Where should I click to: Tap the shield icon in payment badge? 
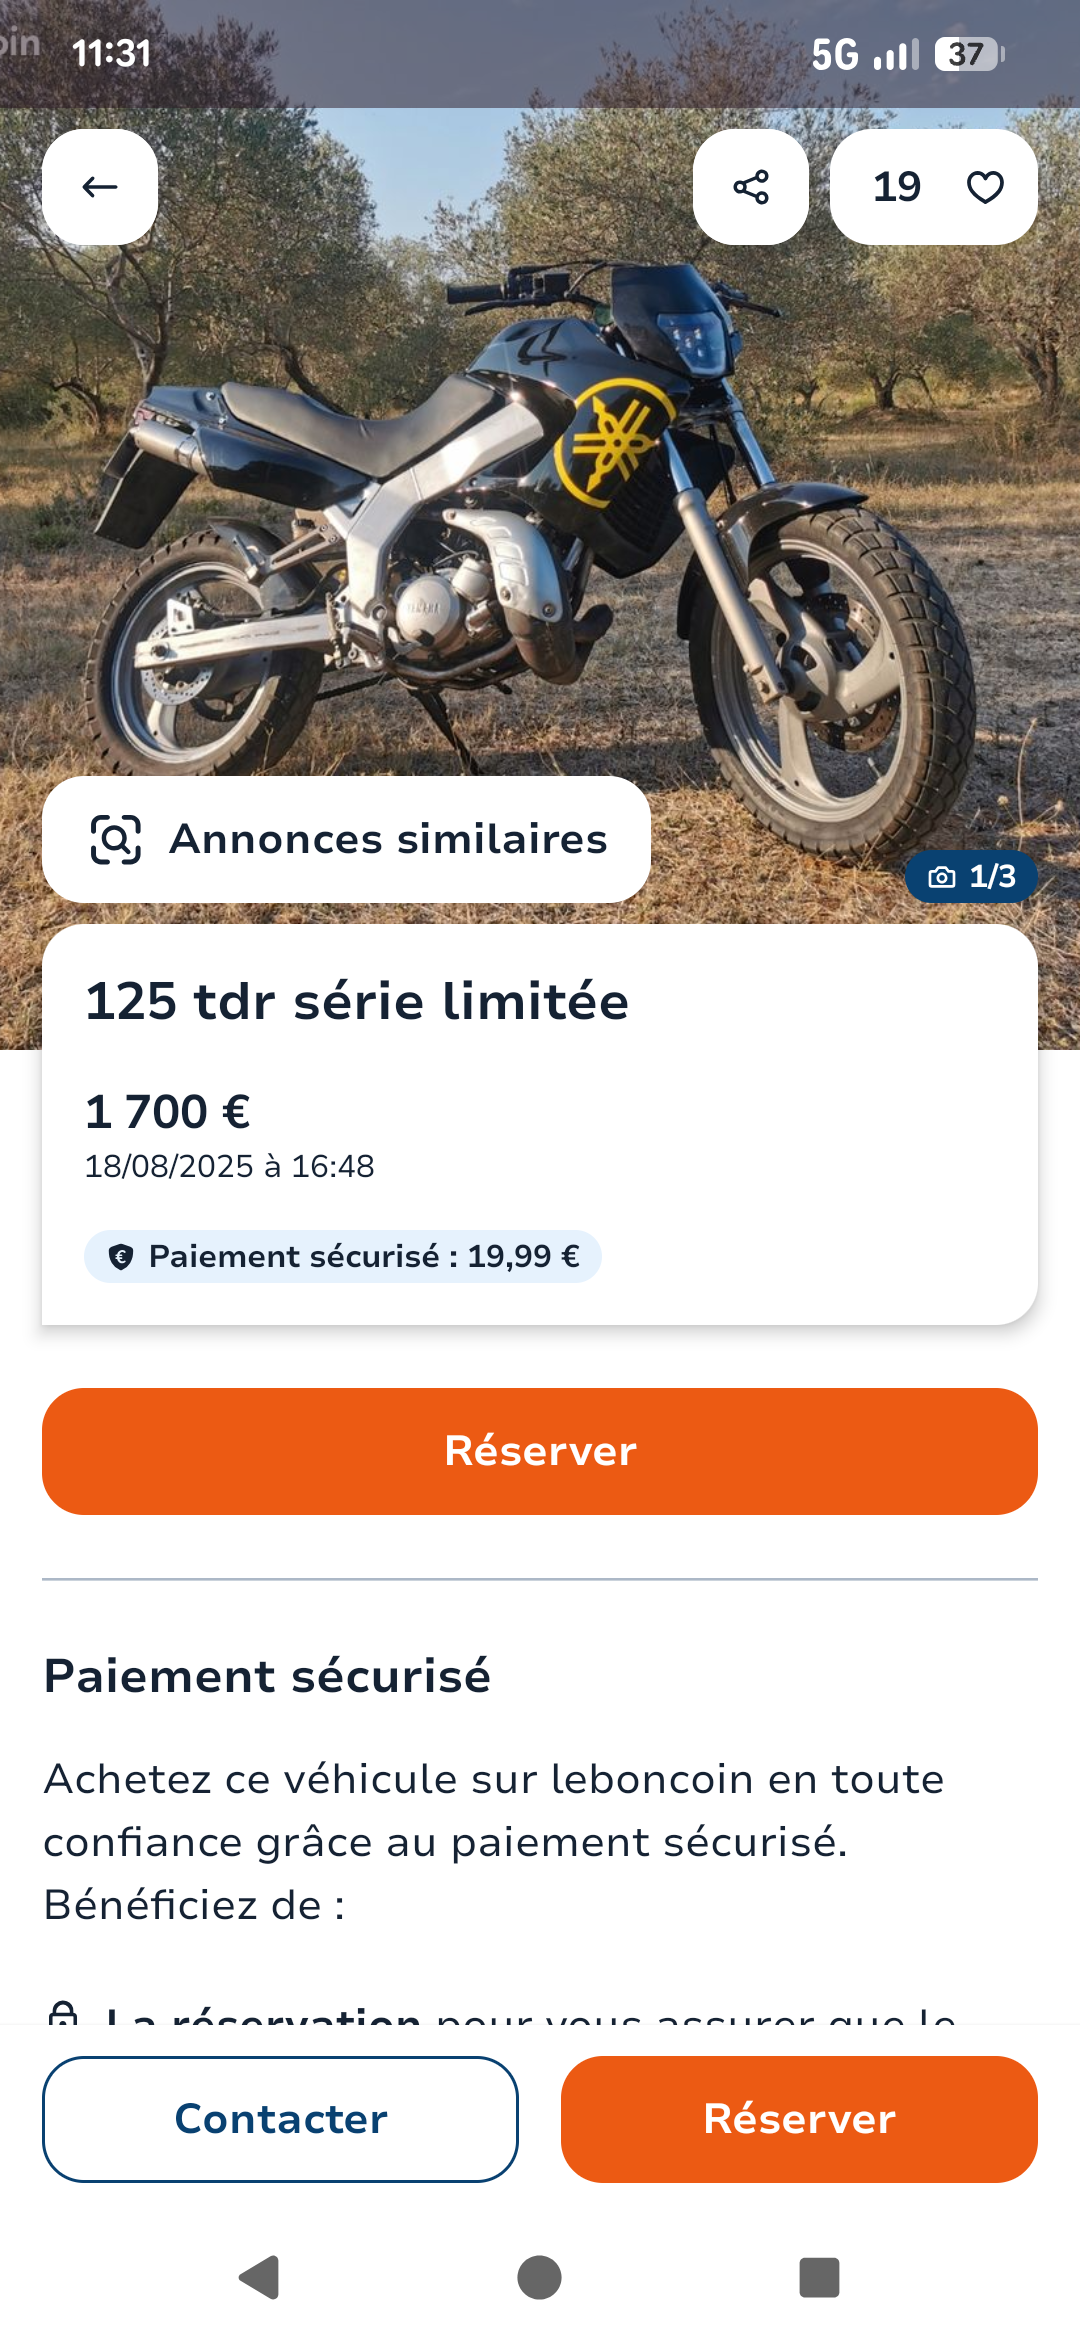click(121, 1257)
